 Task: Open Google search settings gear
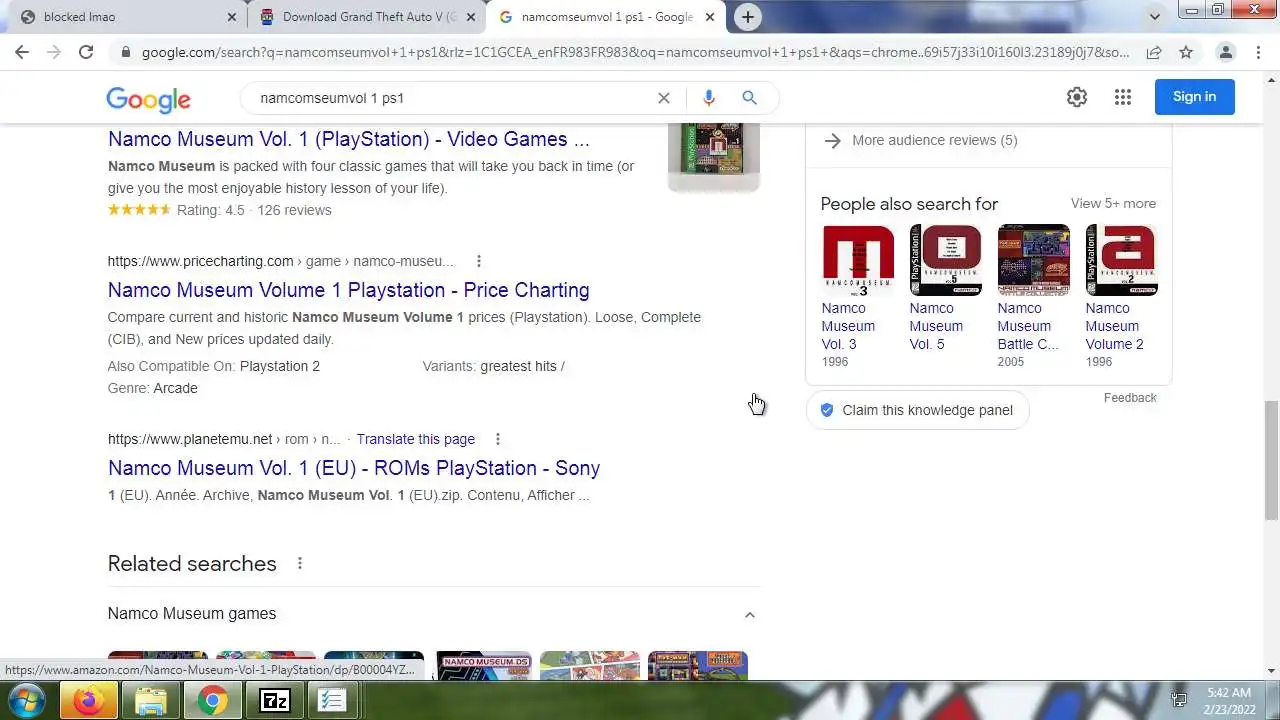[1076, 97]
